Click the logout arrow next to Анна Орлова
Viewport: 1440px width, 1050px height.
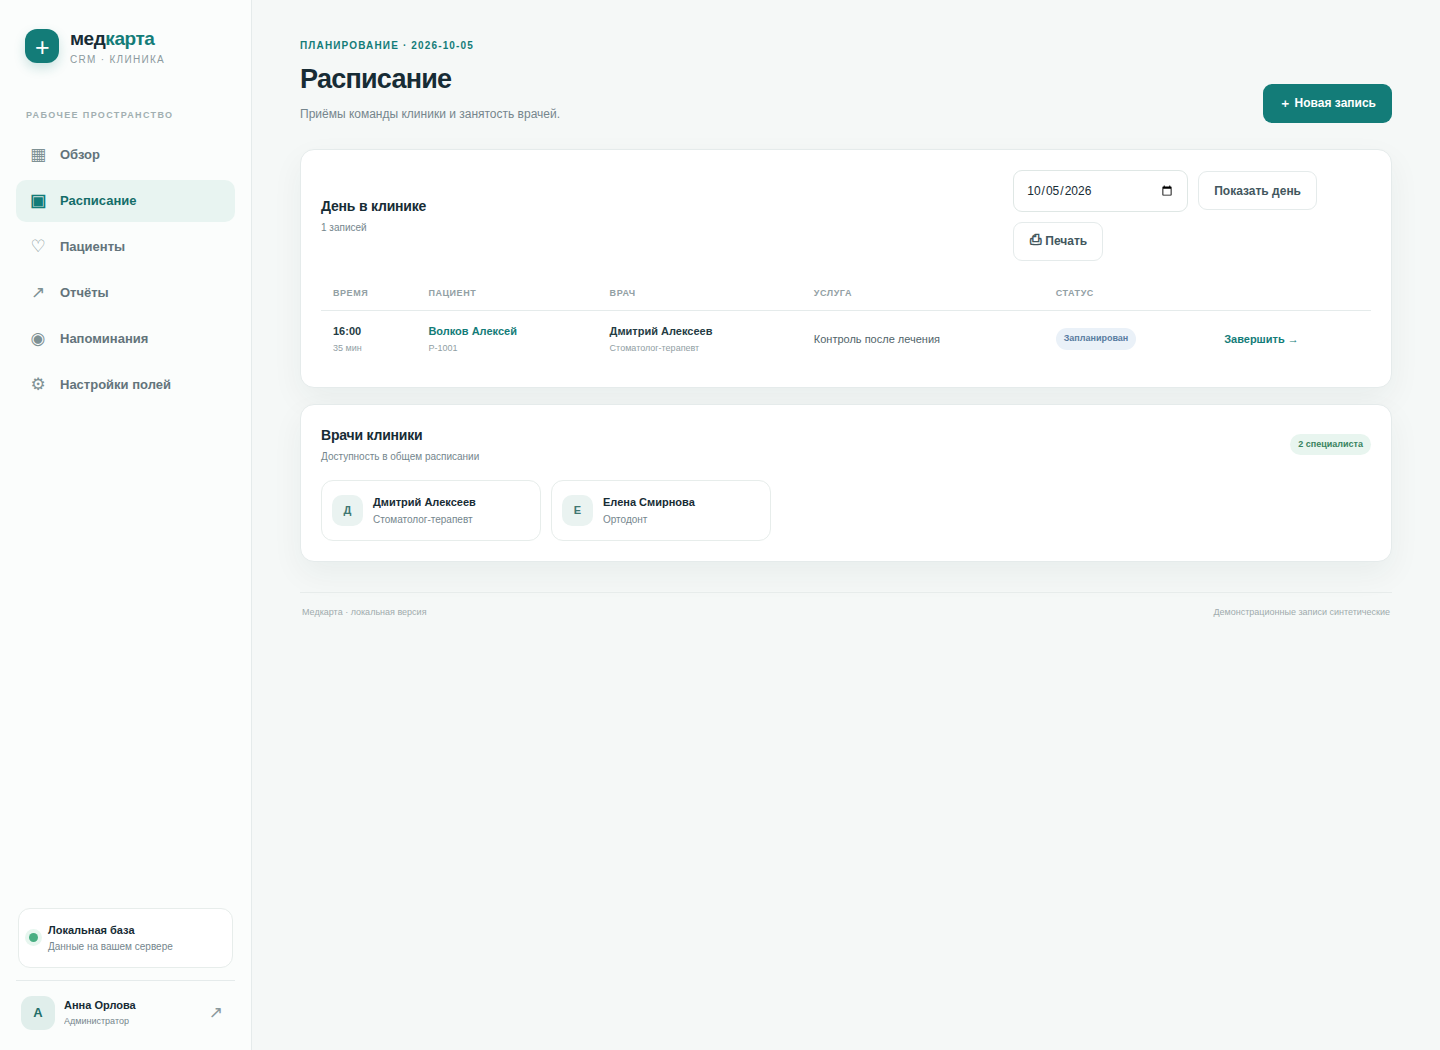pos(216,1013)
